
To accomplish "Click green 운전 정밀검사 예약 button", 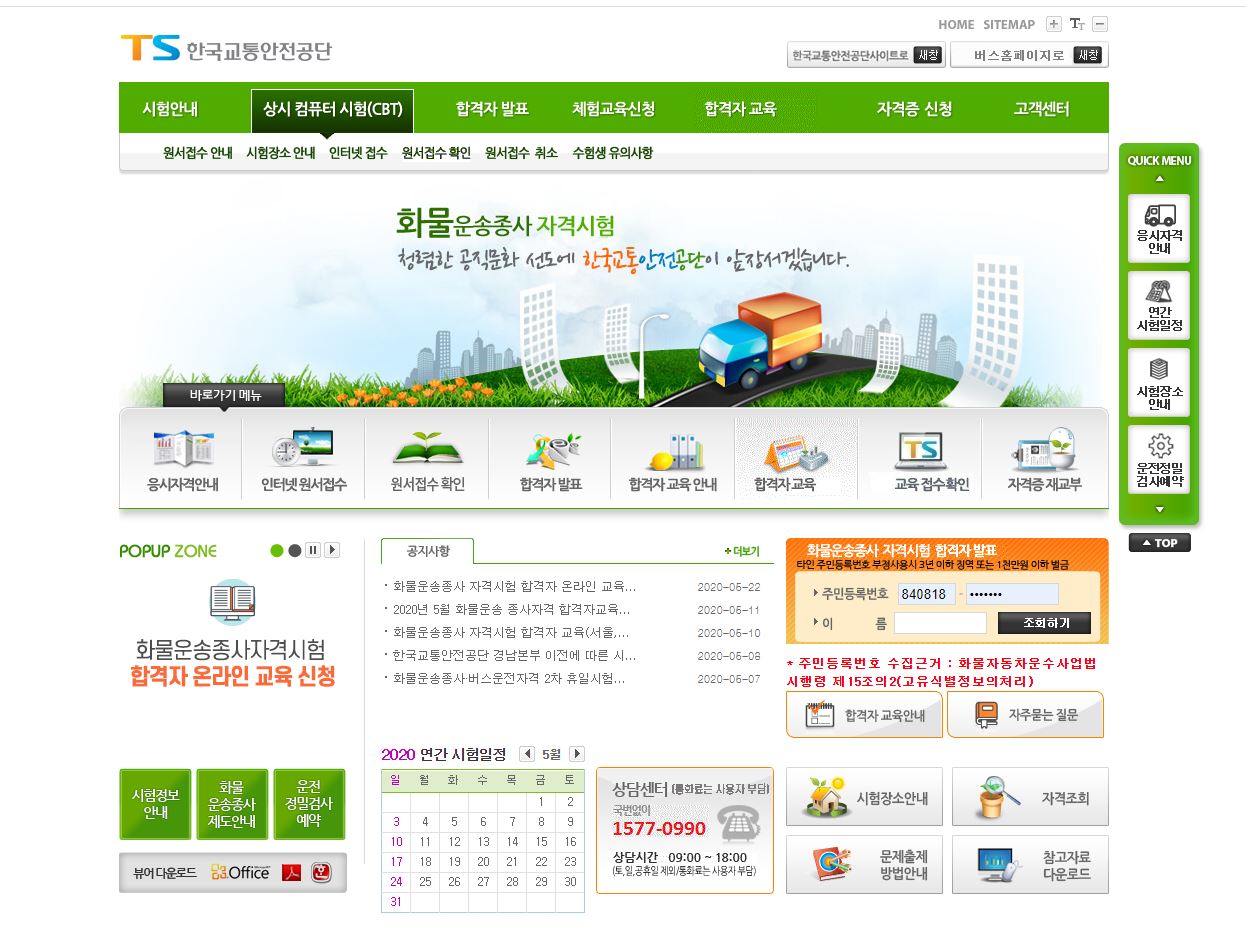I will pos(309,804).
